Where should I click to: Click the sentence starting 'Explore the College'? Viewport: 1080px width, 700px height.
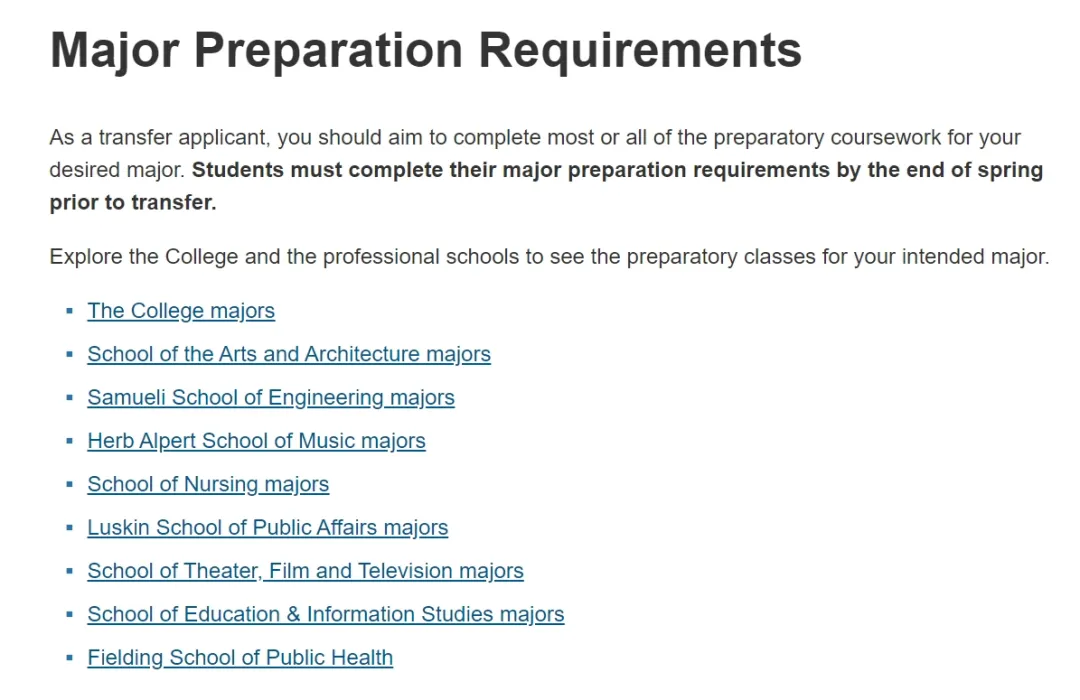(x=549, y=256)
